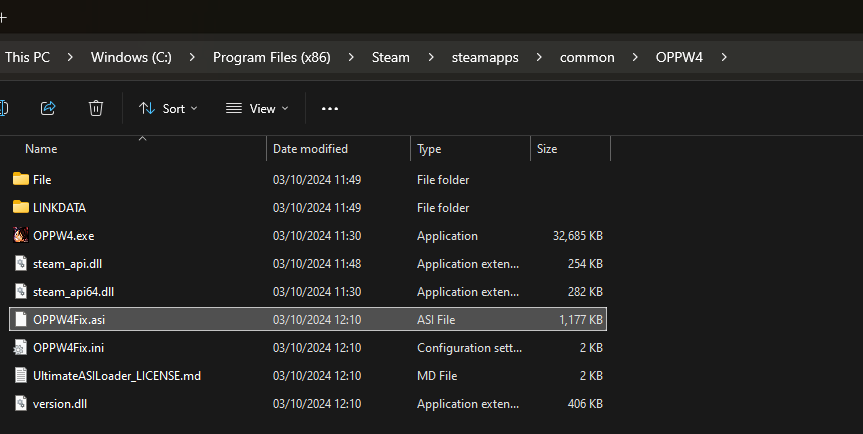This screenshot has width=863, height=434.
Task: Select the OPPW4.exe application icon
Action: (21, 236)
